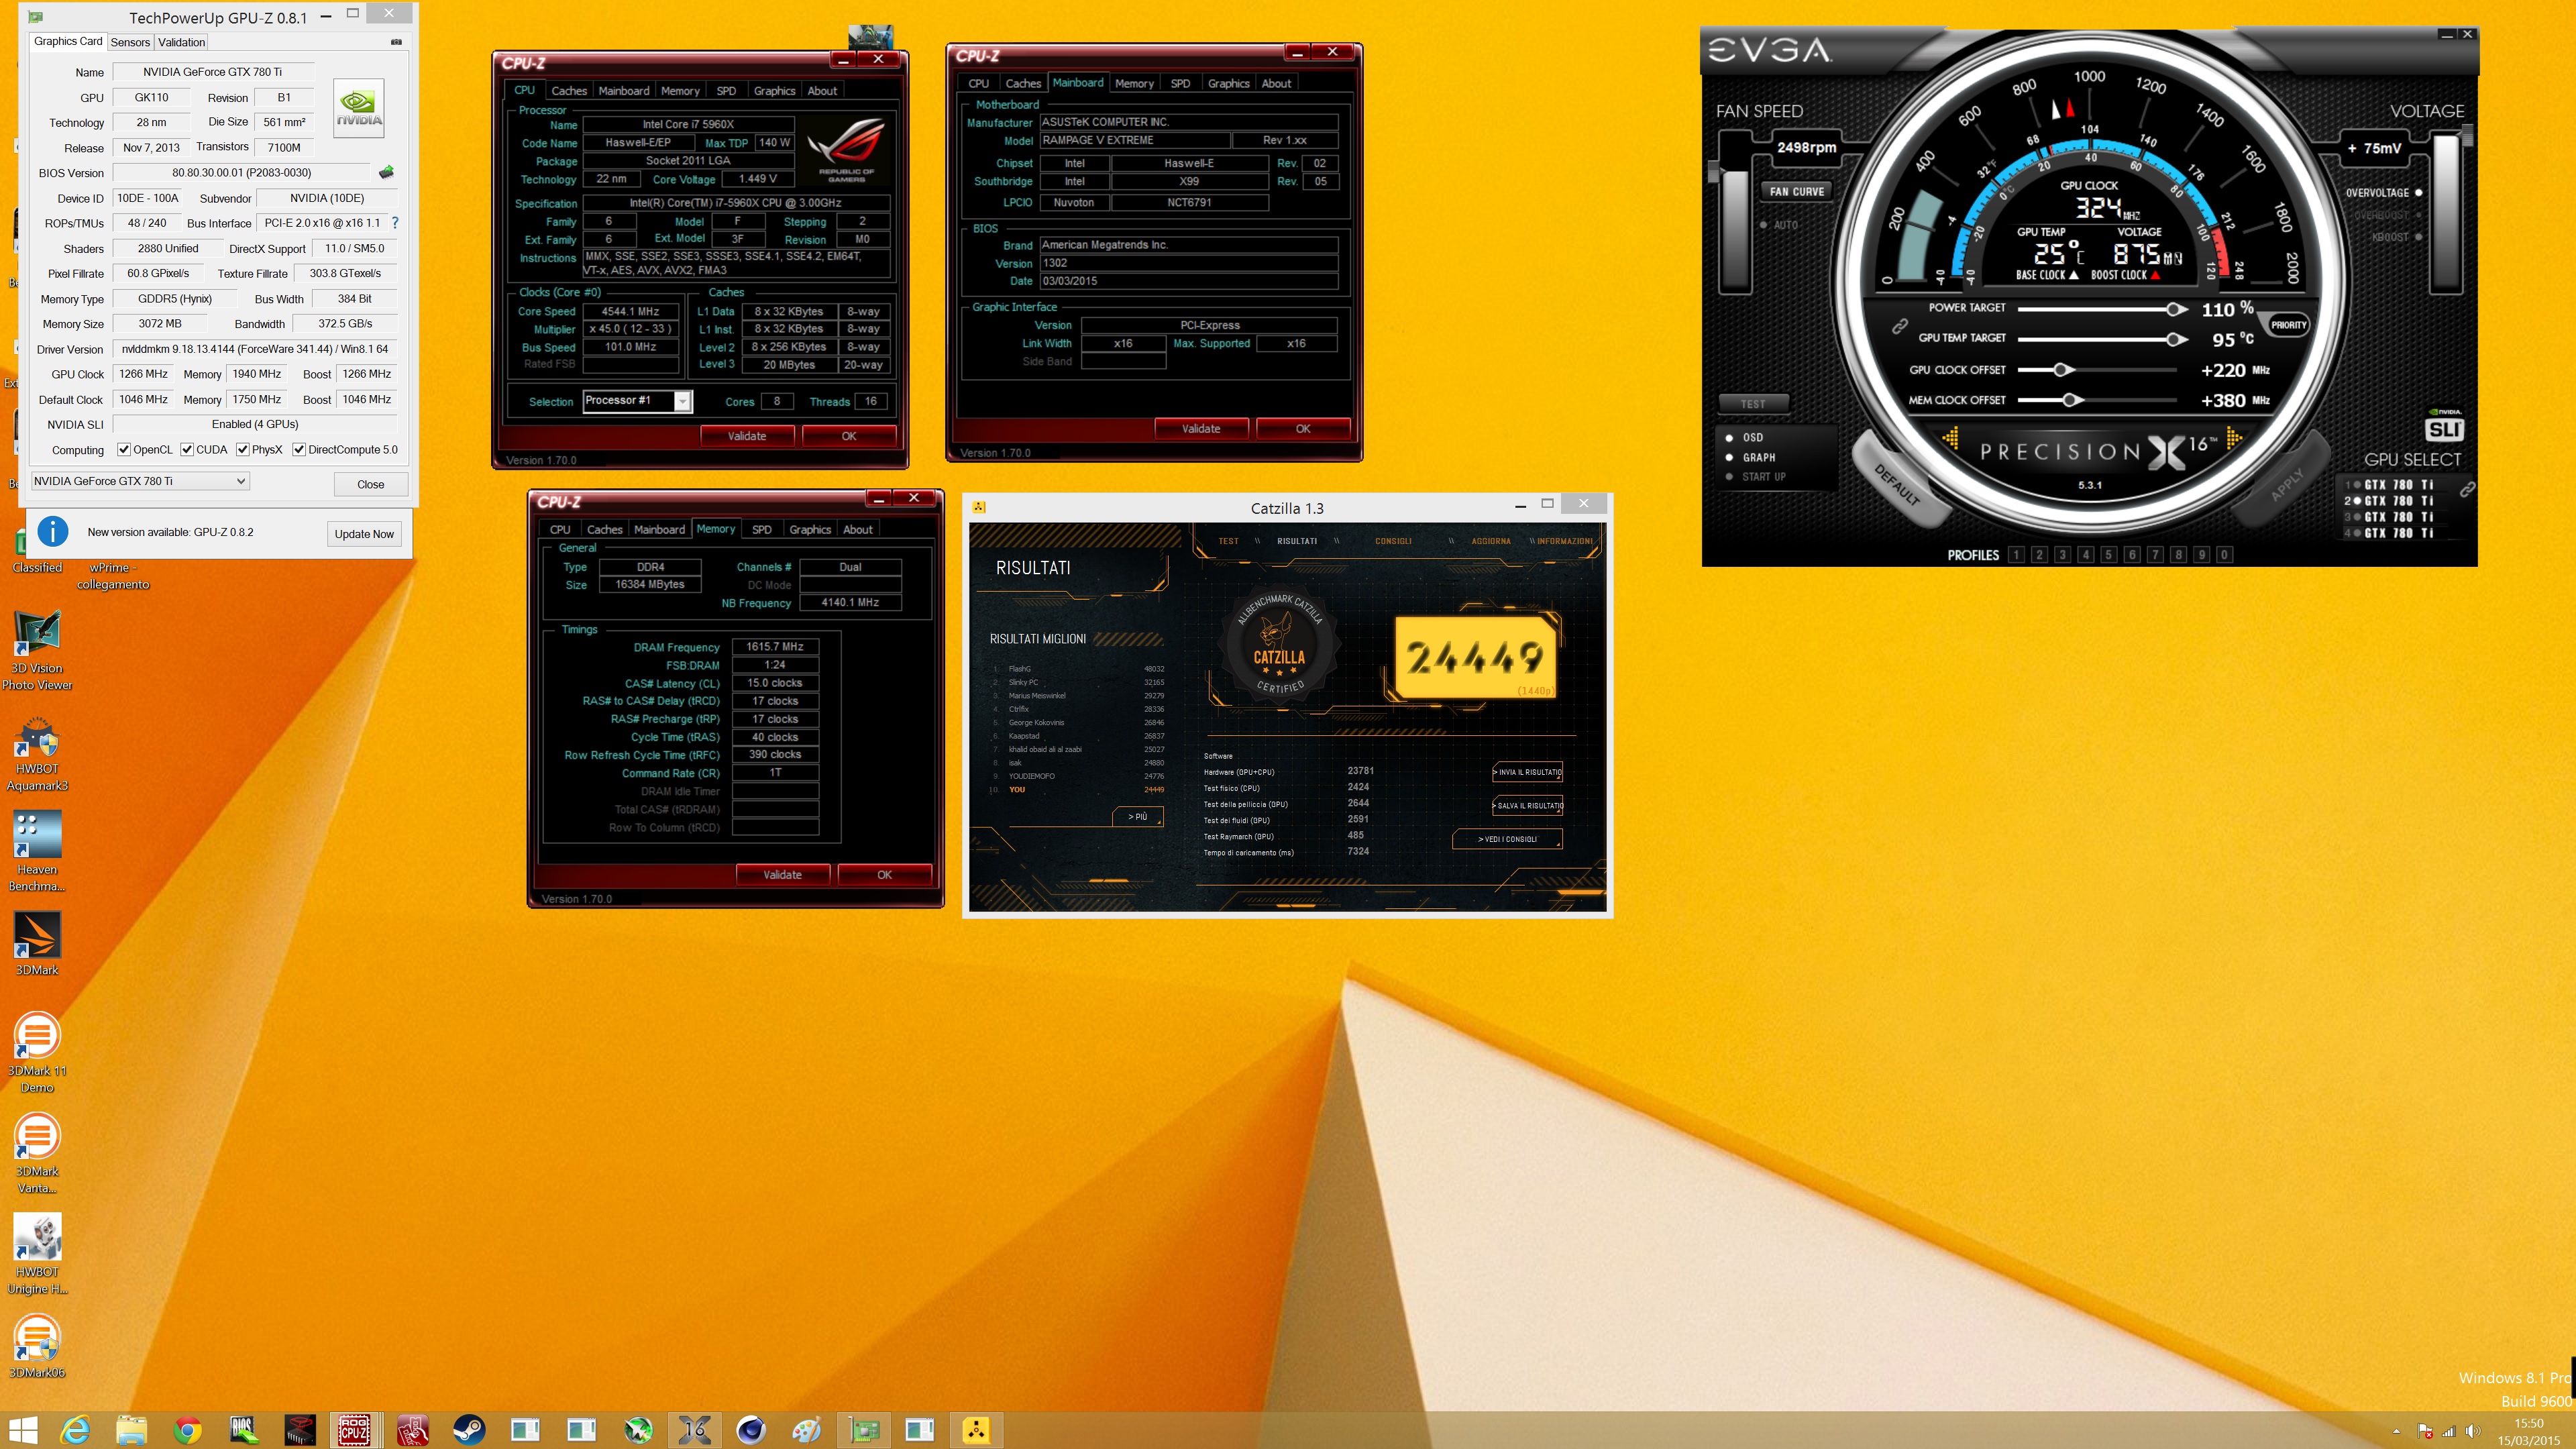Image resolution: width=2576 pixels, height=1449 pixels.
Task: Open the 3DMark 11 Demo desktop icon
Action: click(x=37, y=1053)
